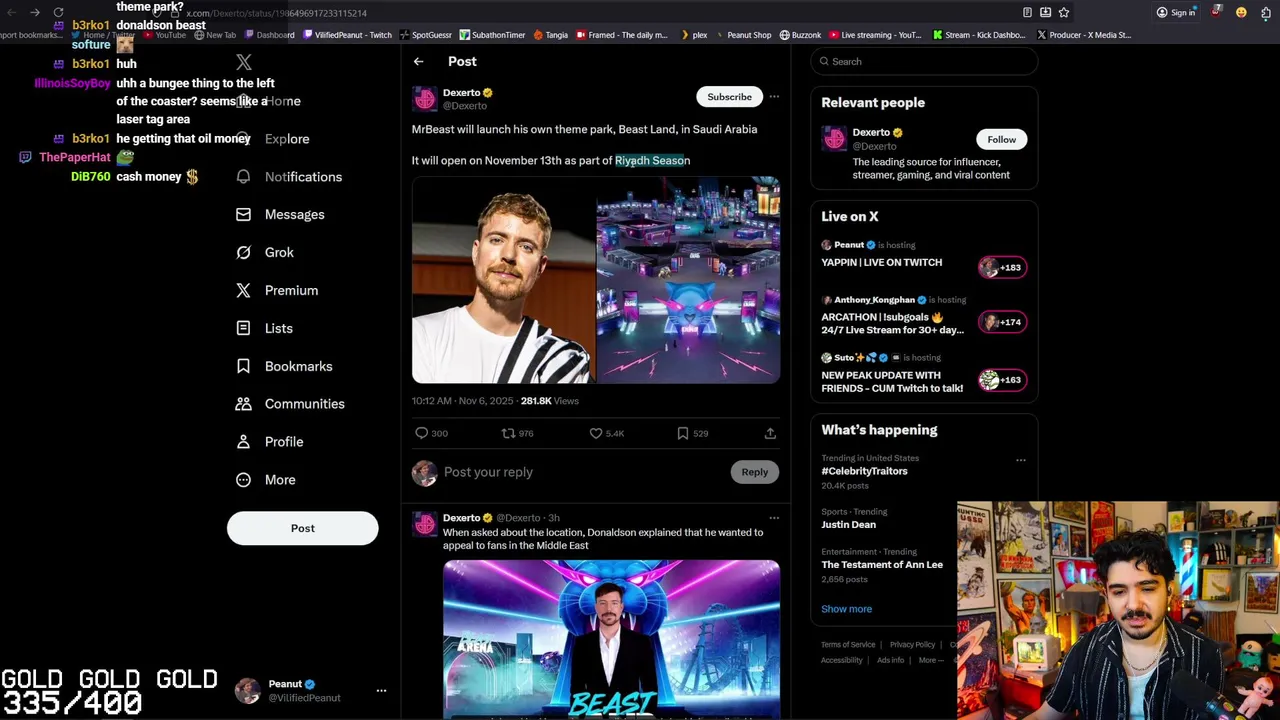Open Bookmarks icon in sidebar
The width and height of the screenshot is (1280, 720).
[243, 366]
